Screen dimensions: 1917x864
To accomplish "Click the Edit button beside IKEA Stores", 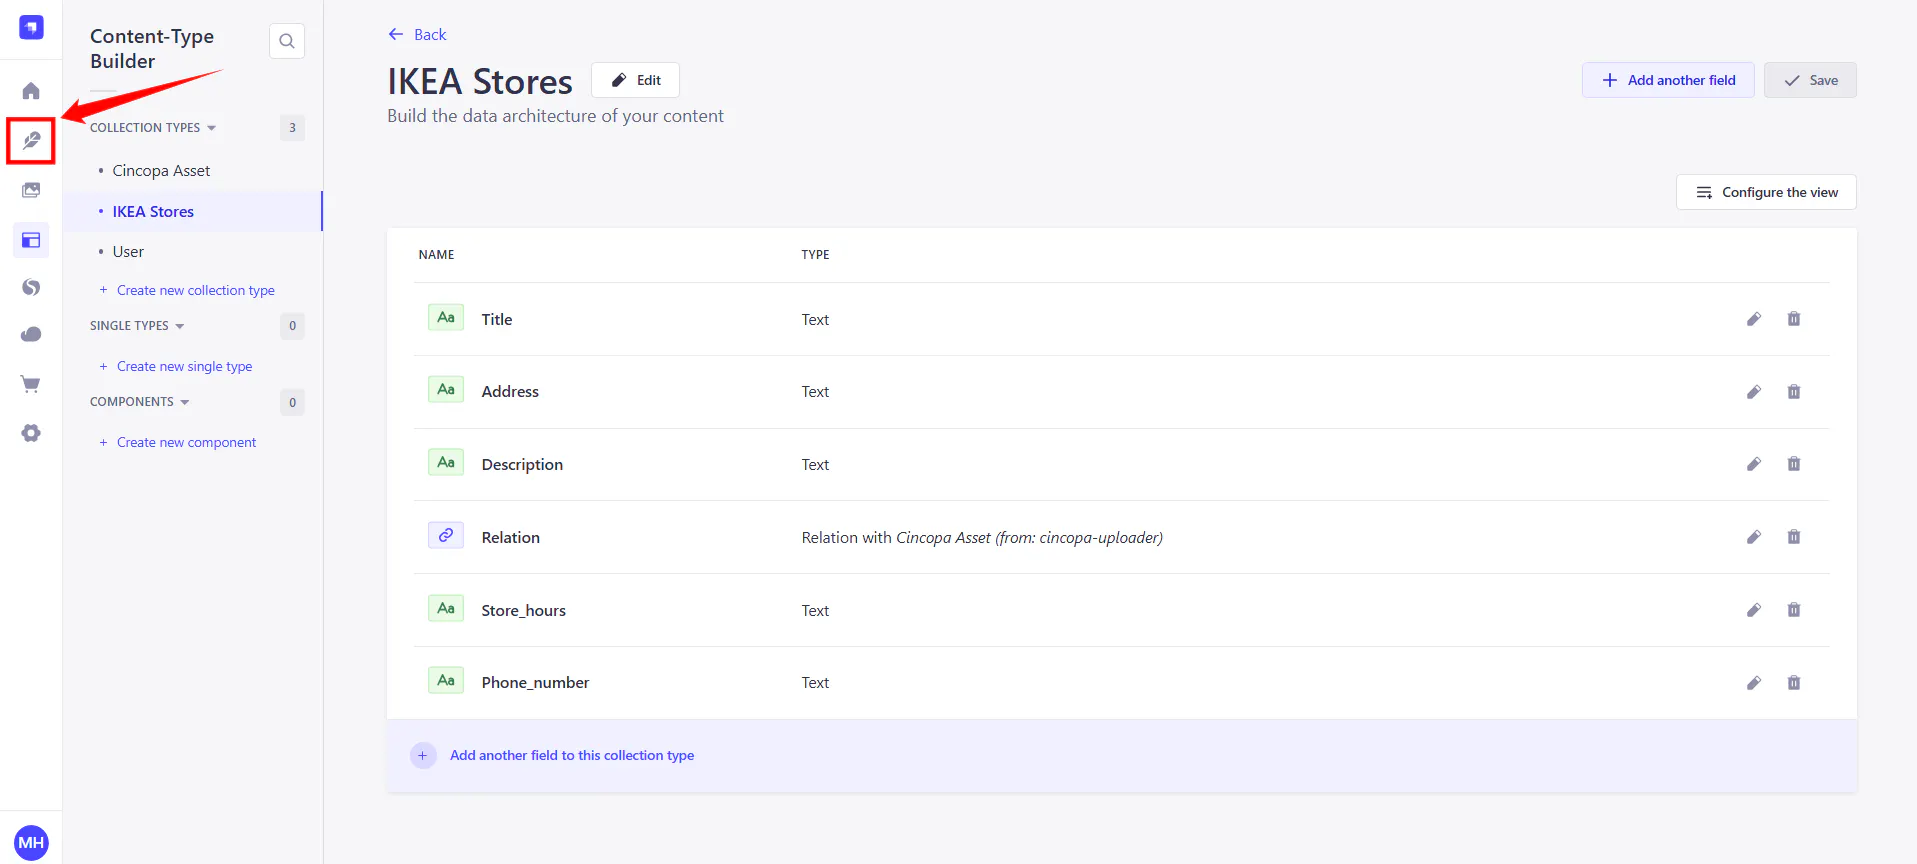I will (x=636, y=80).
